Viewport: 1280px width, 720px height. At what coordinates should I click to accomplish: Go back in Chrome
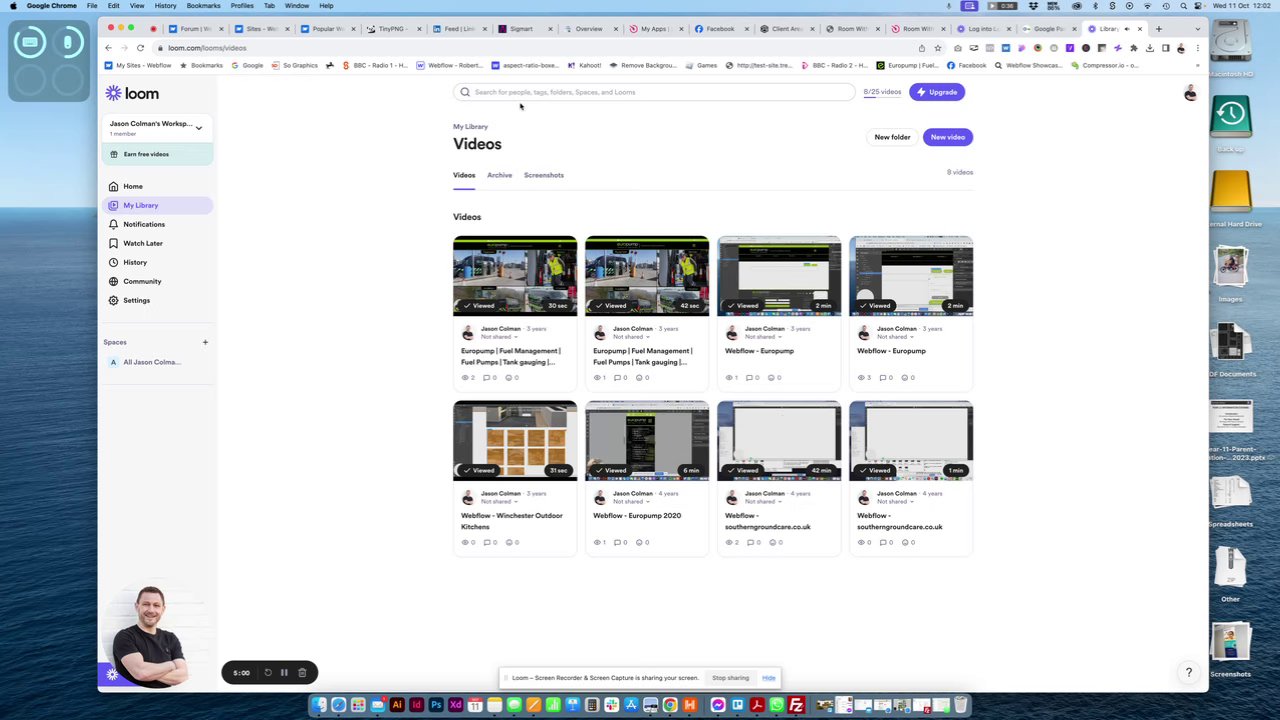coord(109,48)
